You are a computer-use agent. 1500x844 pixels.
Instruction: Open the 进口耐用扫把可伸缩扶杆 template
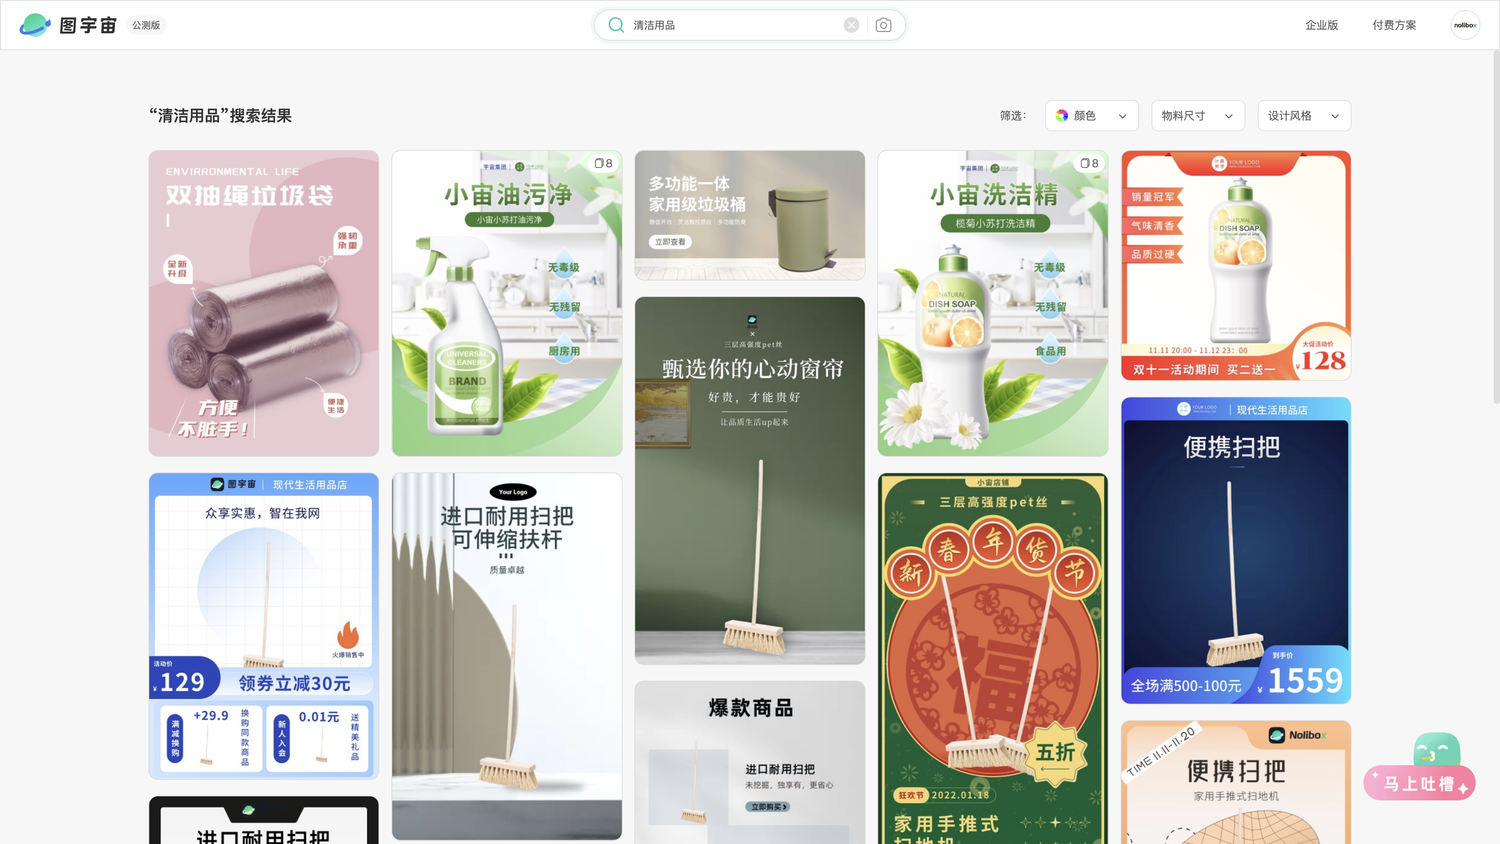pyautogui.click(x=507, y=657)
